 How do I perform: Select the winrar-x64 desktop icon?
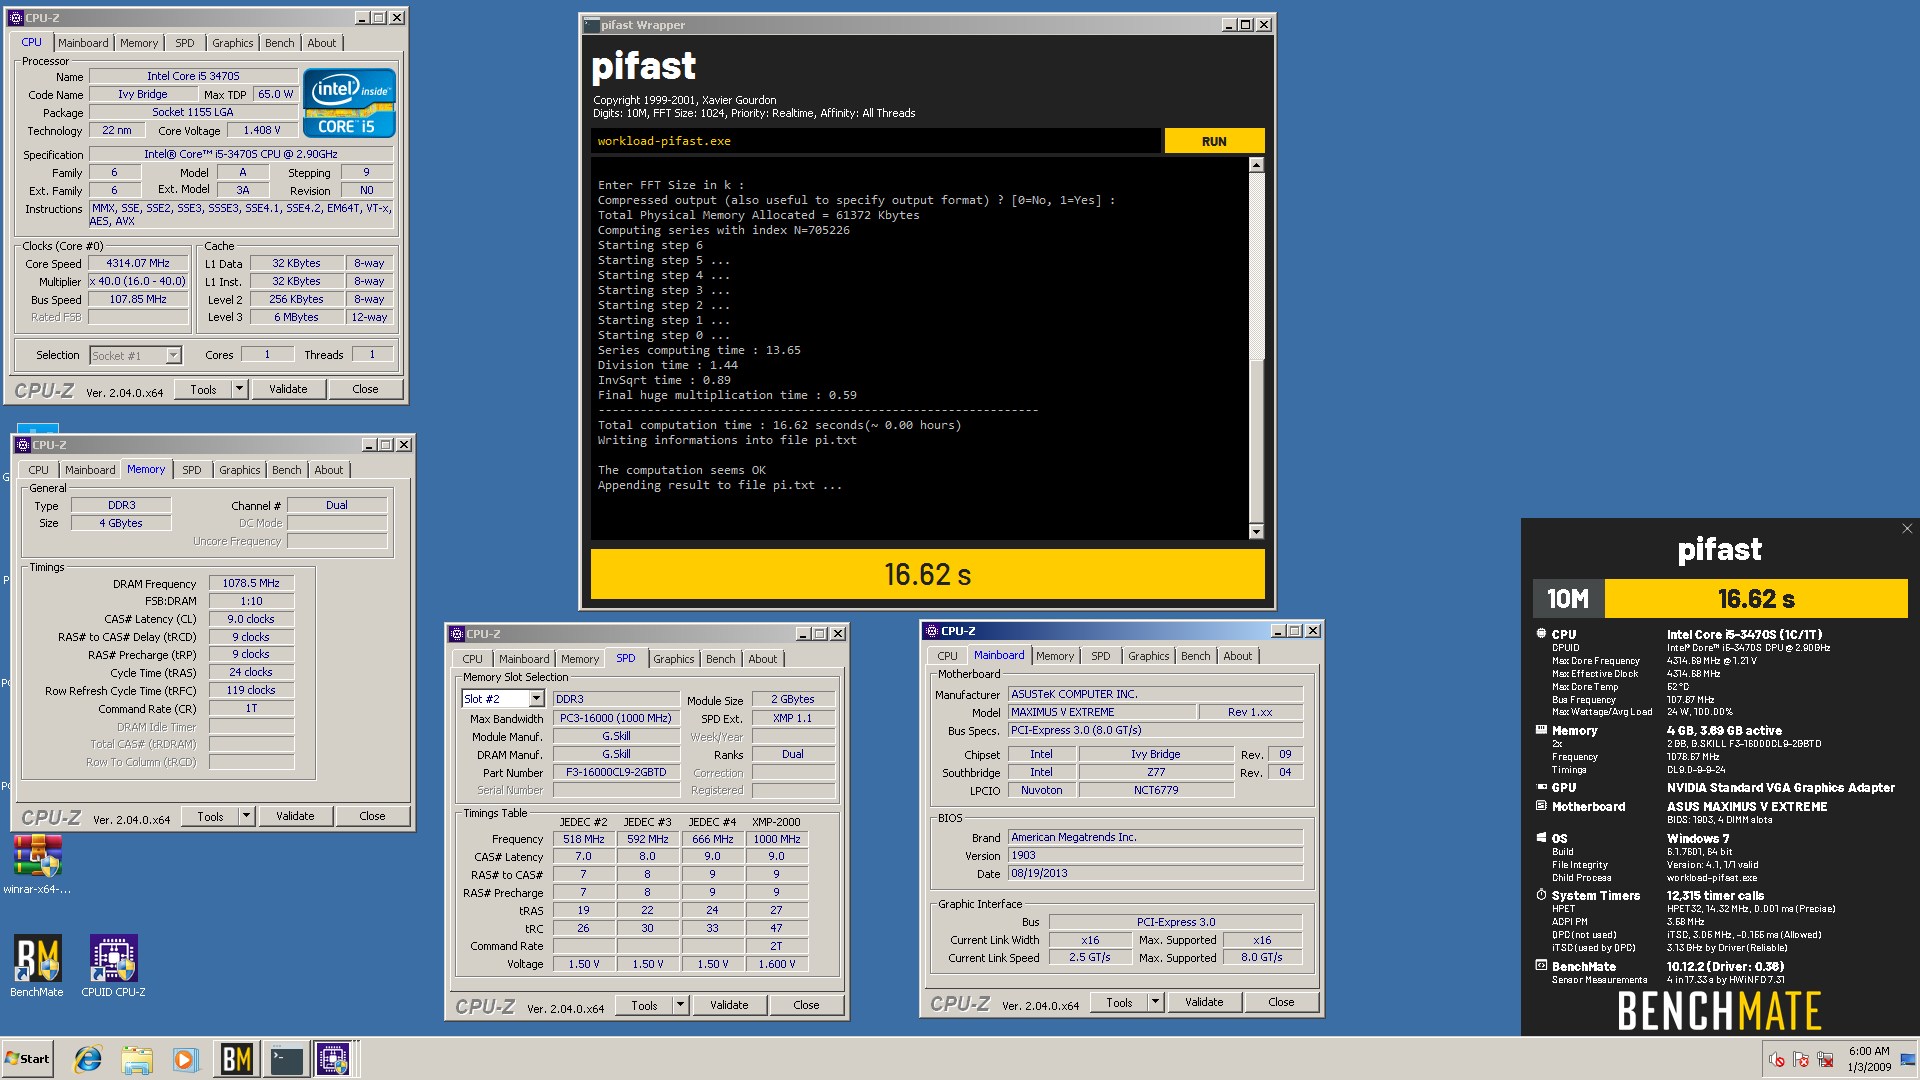tap(37, 865)
